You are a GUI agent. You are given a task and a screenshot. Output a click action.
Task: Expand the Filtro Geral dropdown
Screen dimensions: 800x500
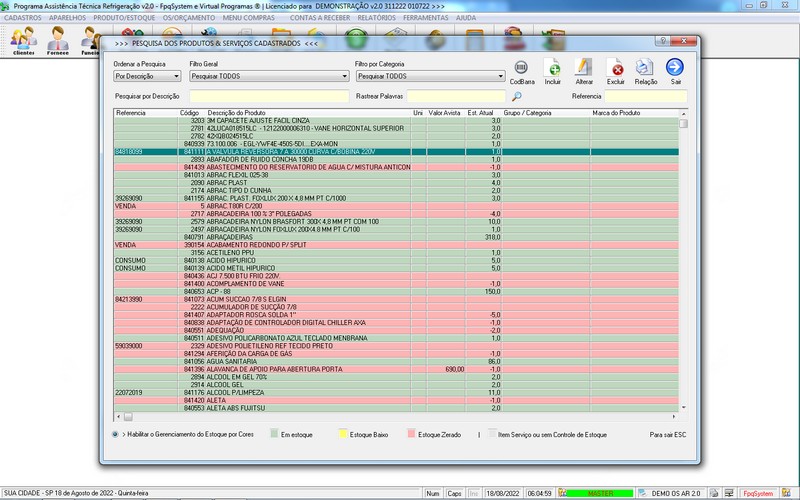coord(268,76)
